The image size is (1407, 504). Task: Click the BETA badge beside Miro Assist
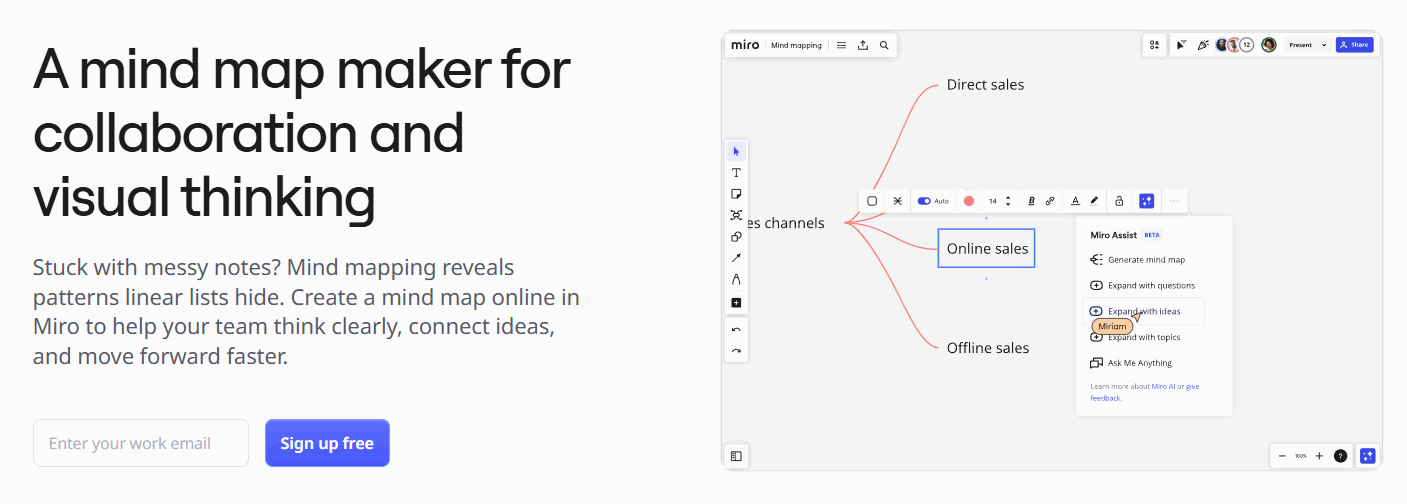click(x=1152, y=235)
